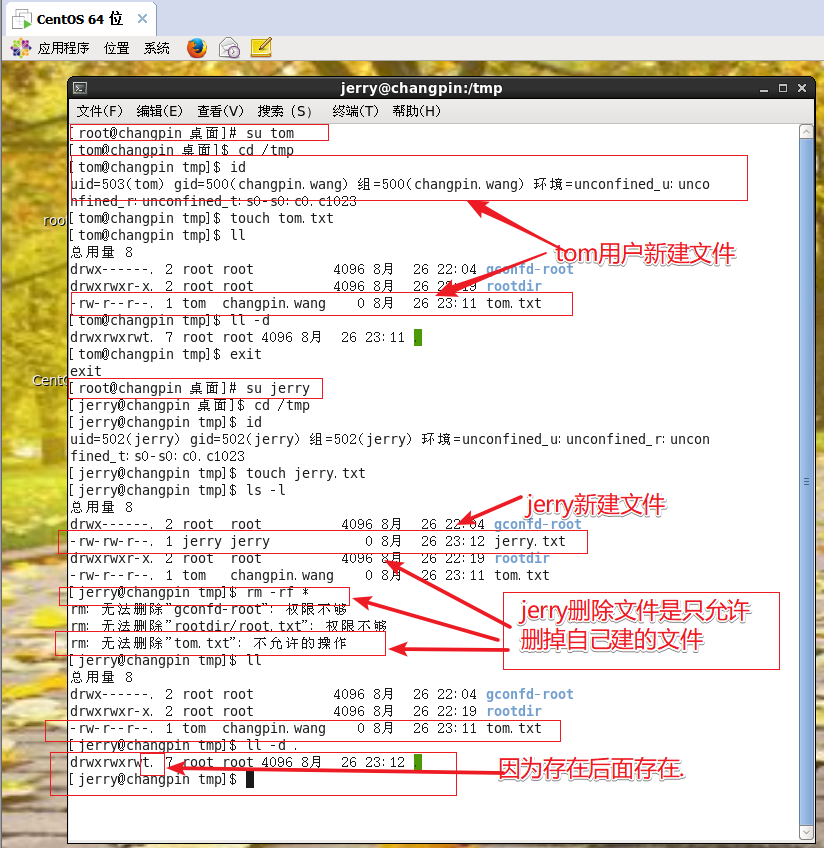824x848 pixels.
Task: Click the uid=503(tom) id output line
Action: pyautogui.click(x=390, y=184)
